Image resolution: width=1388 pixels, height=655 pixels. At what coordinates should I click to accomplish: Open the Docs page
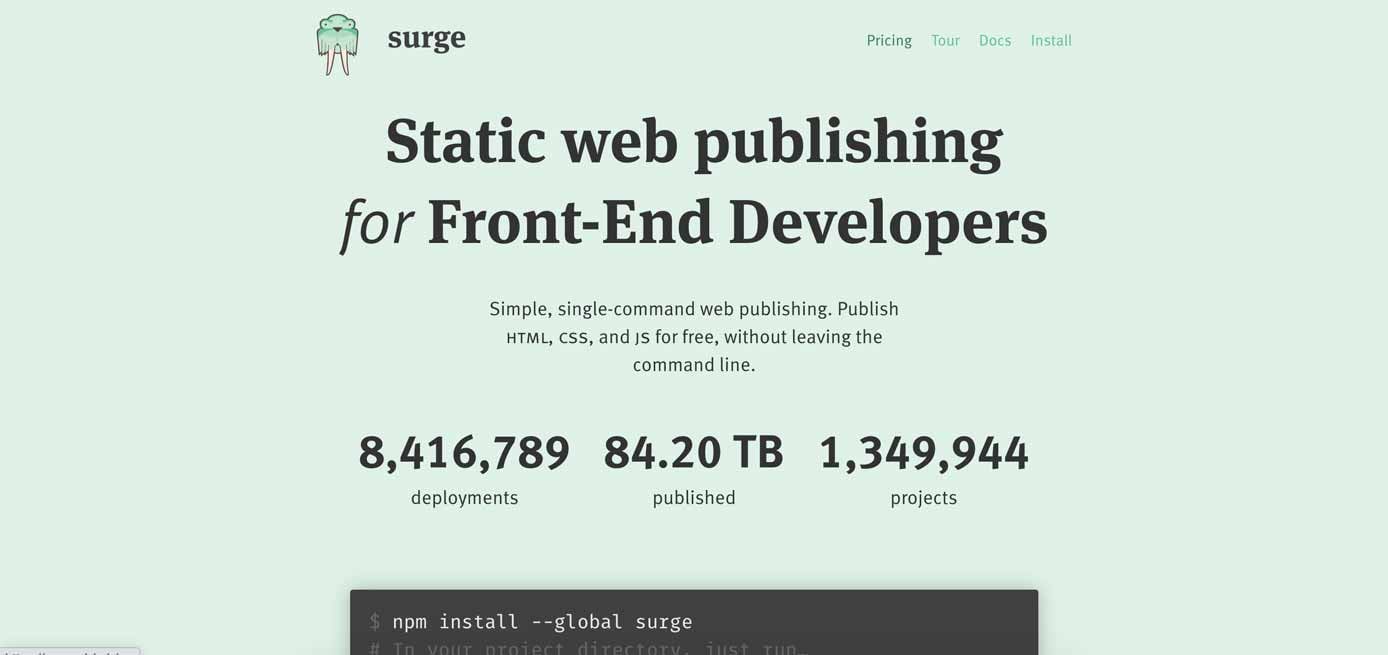pyautogui.click(x=995, y=40)
